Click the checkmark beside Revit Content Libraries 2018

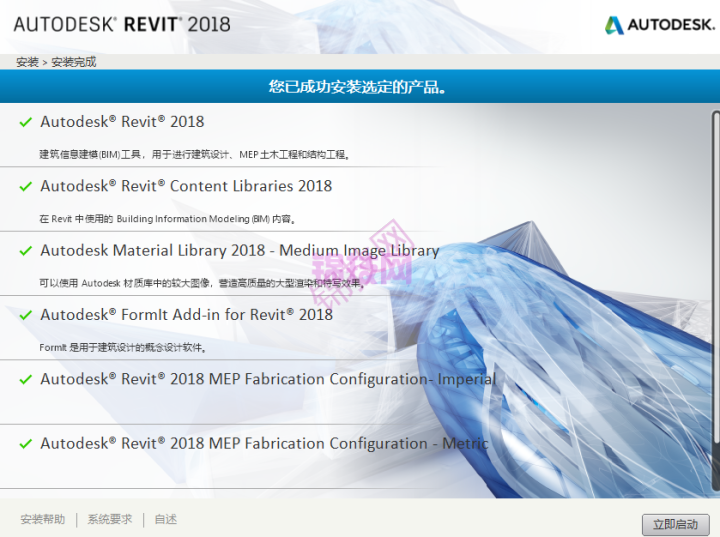(26, 187)
